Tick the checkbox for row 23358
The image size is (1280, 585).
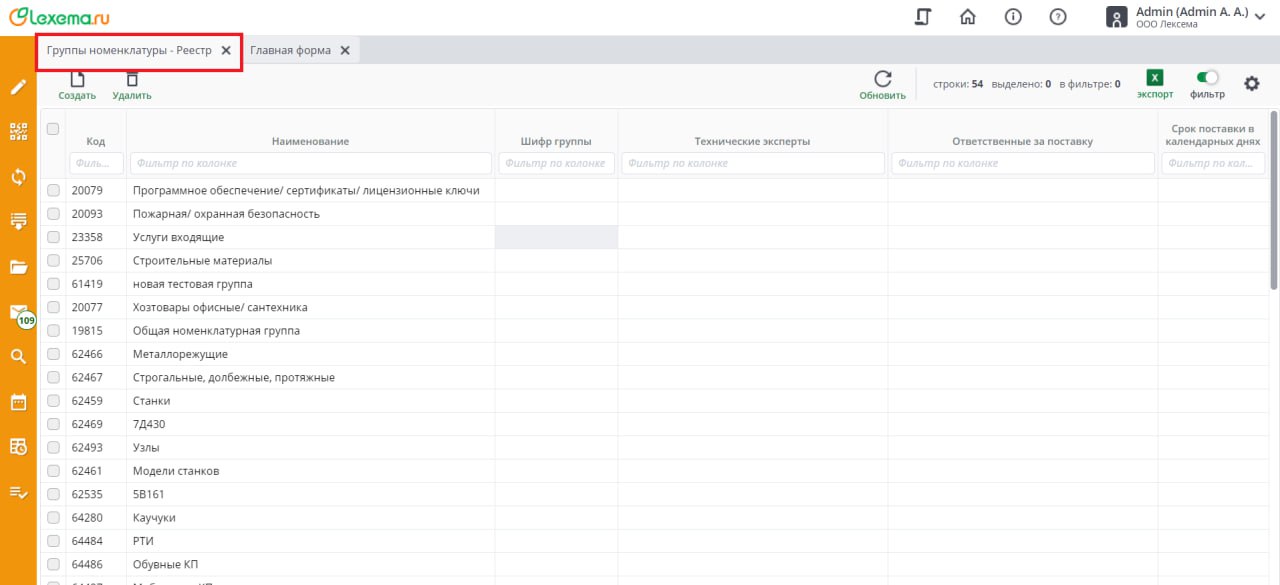tap(53, 237)
